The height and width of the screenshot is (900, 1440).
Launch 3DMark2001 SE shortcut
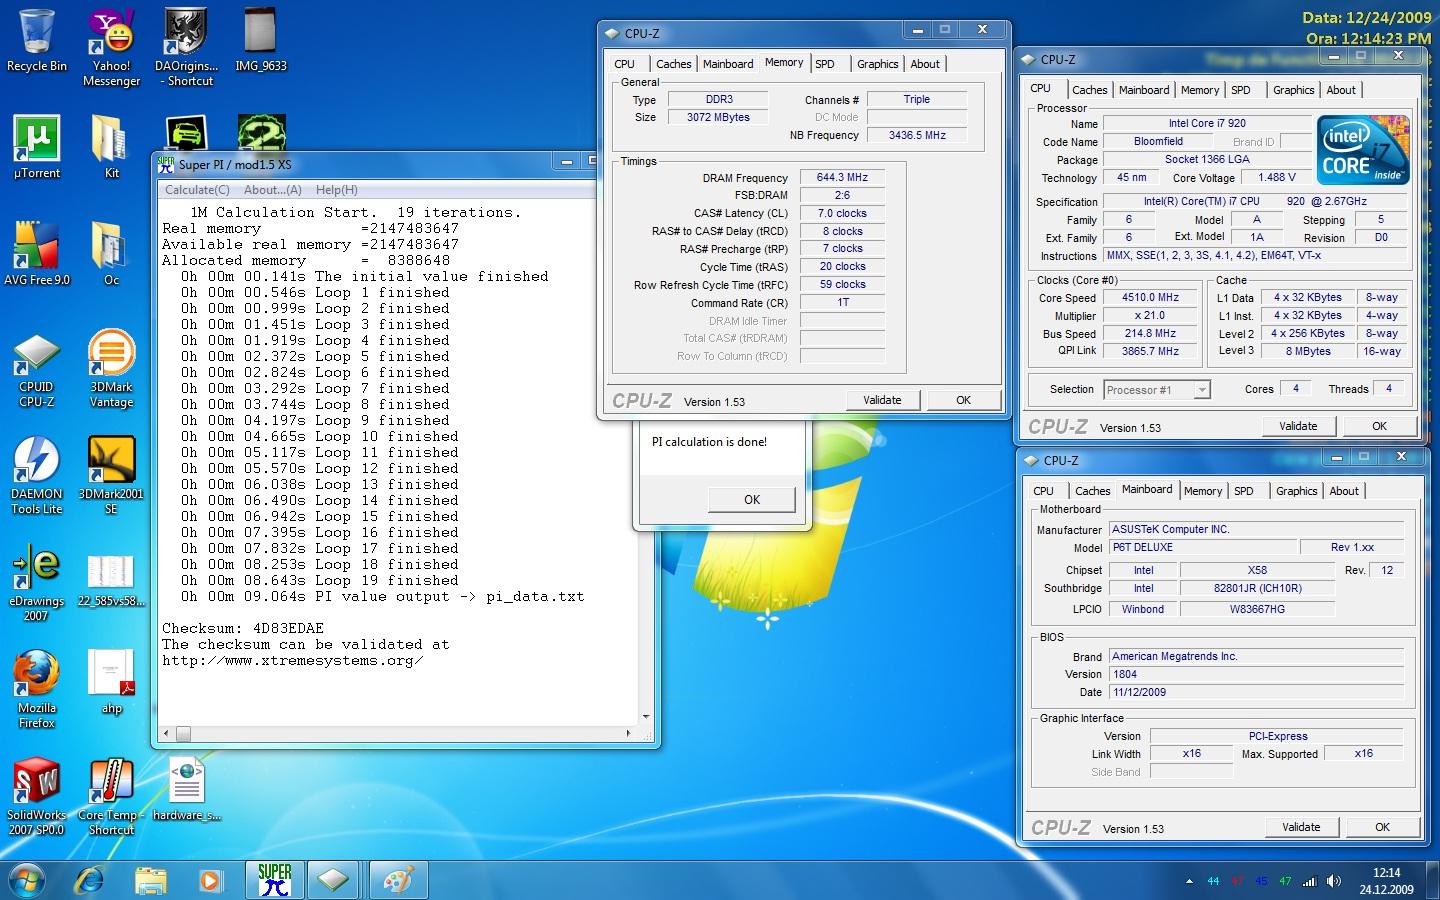111,476
